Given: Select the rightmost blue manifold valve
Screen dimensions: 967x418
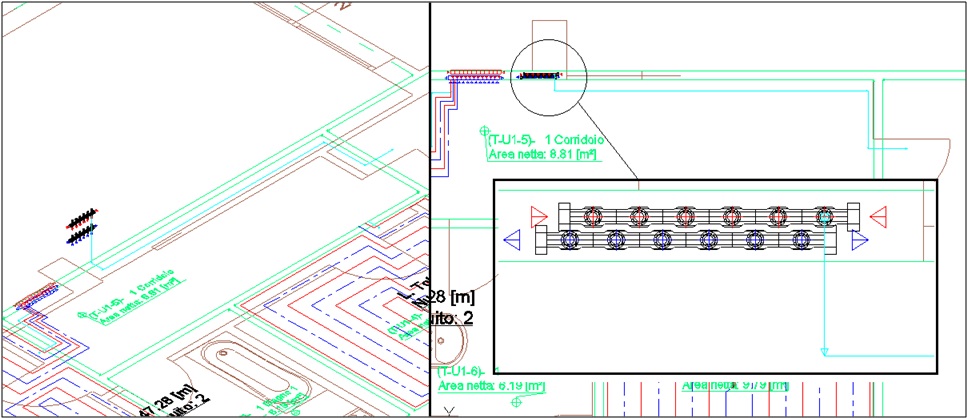Looking at the screenshot, I should (800, 240).
